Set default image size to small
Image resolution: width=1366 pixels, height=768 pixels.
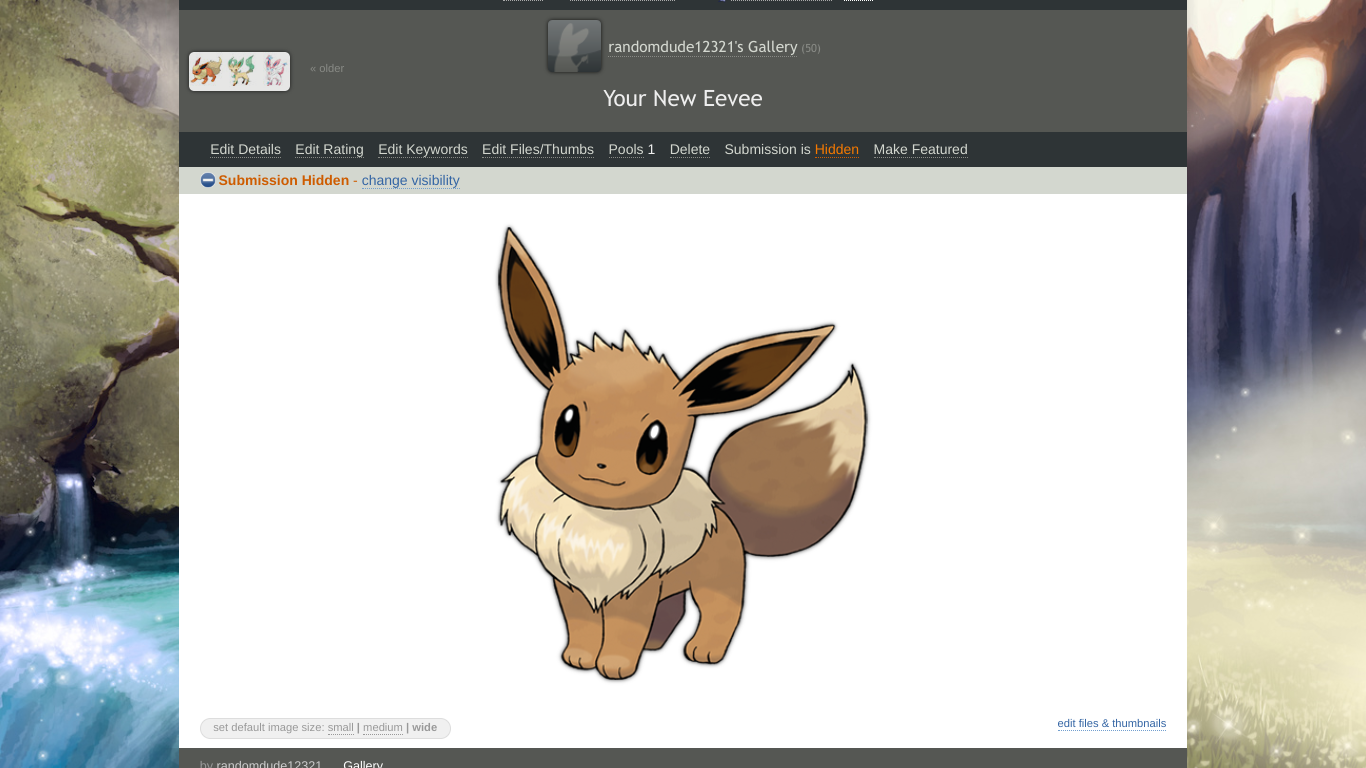(x=340, y=727)
